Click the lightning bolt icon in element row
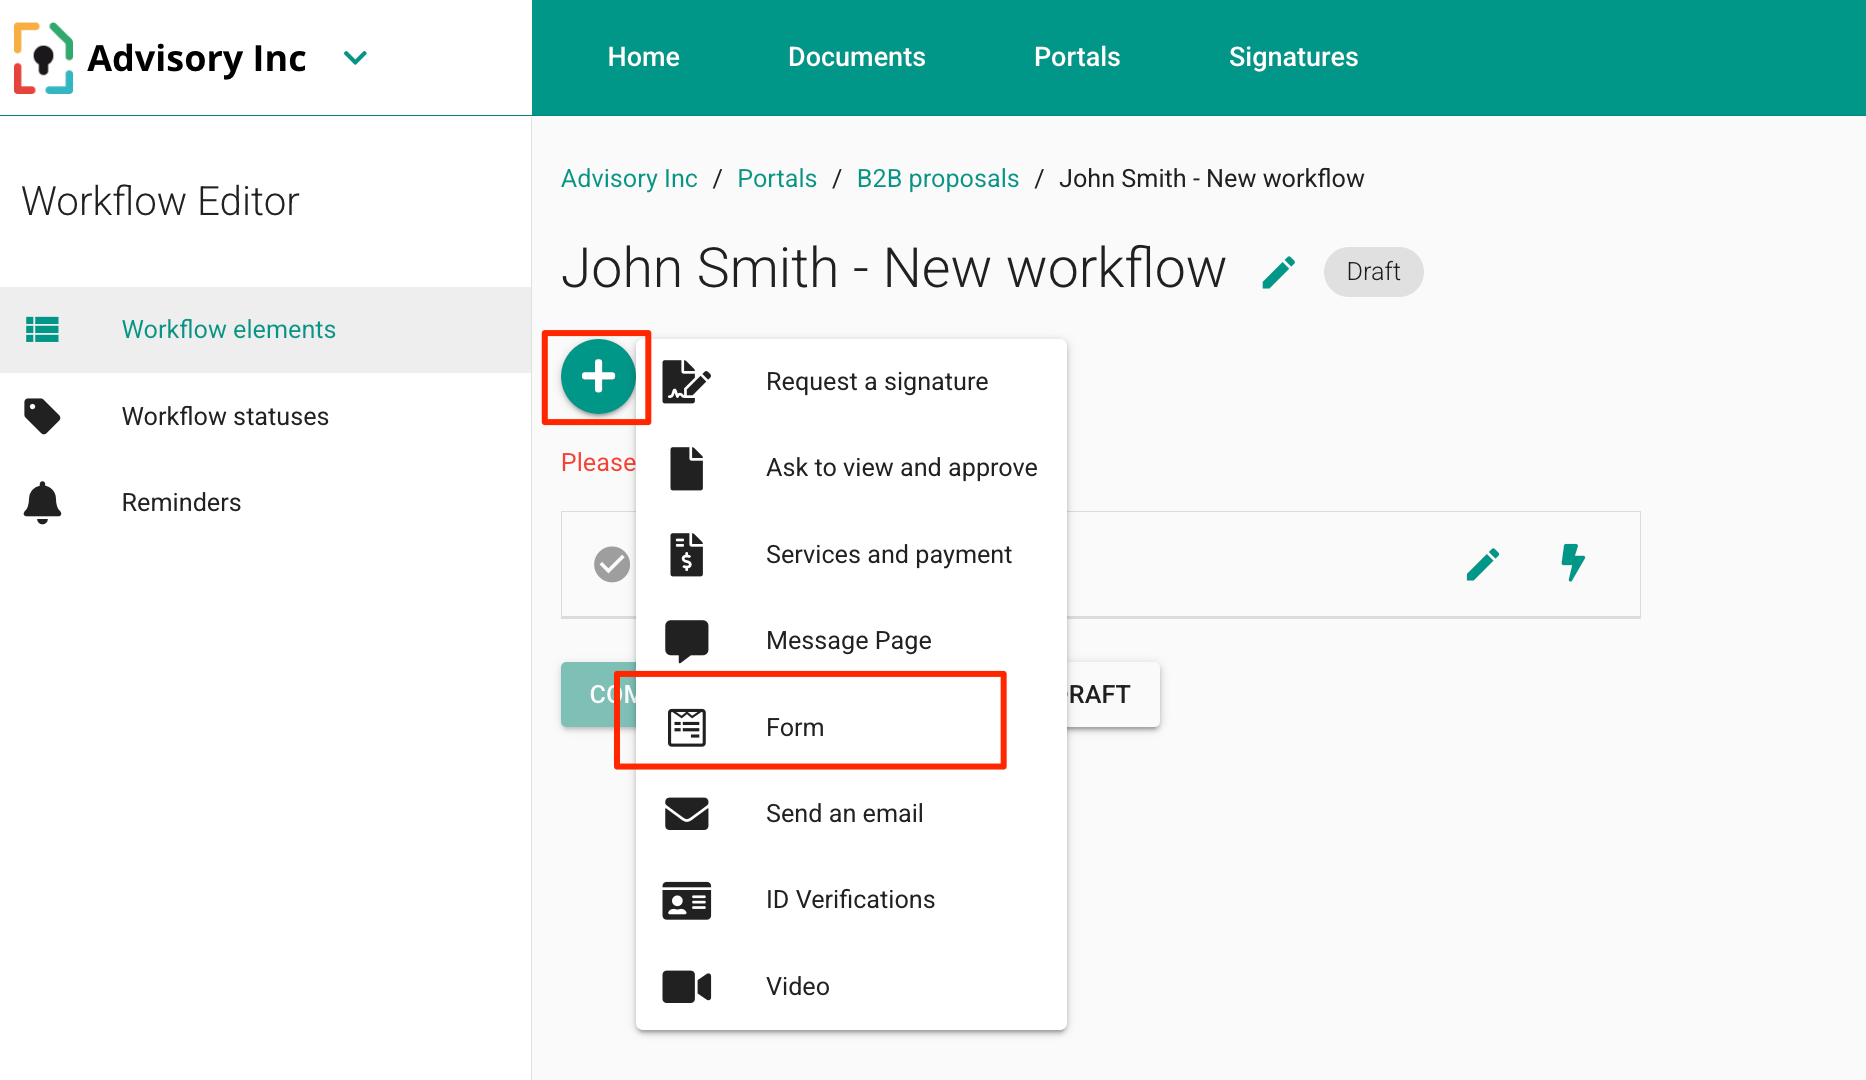 (1573, 563)
